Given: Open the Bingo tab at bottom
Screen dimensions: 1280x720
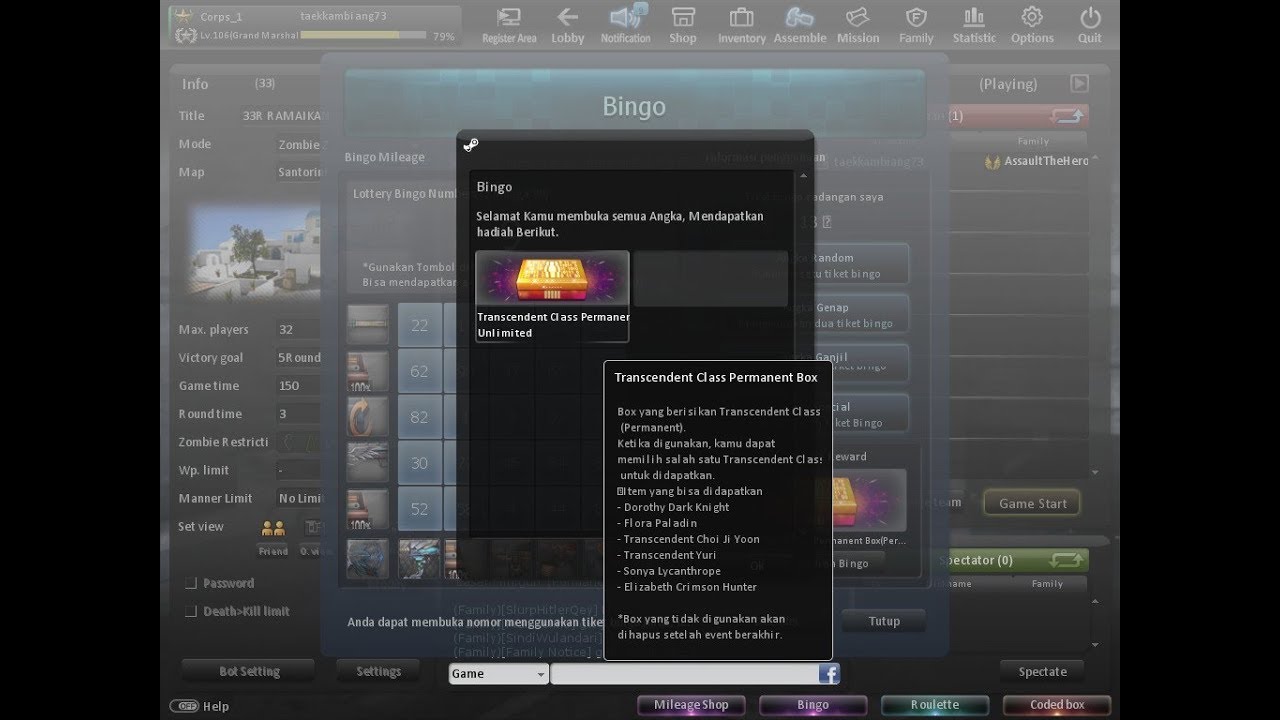Looking at the screenshot, I should click(x=813, y=705).
